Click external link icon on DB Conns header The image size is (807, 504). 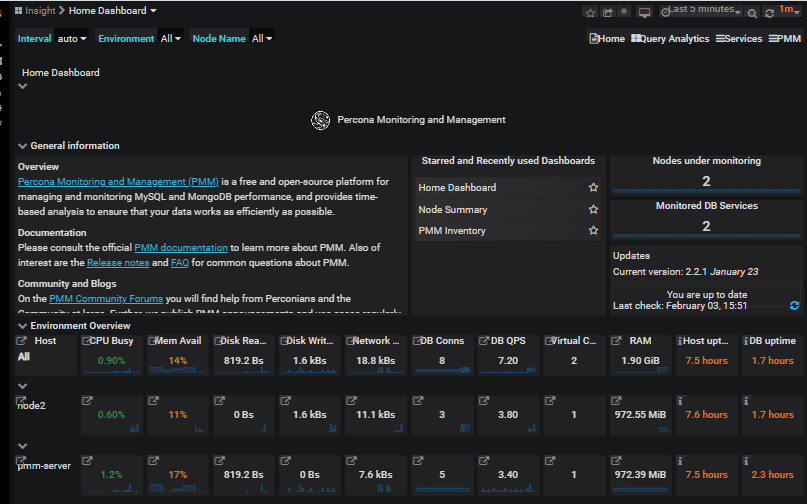[416, 341]
